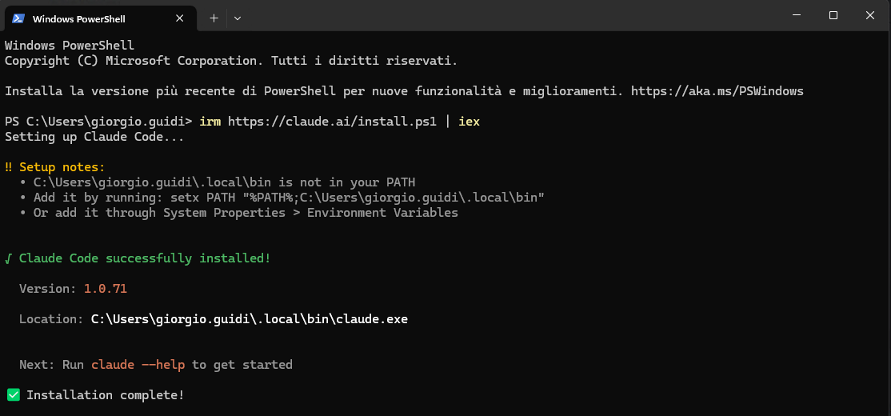Close the Windows PowerShell tab
This screenshot has width=891, height=416.
coord(180,18)
